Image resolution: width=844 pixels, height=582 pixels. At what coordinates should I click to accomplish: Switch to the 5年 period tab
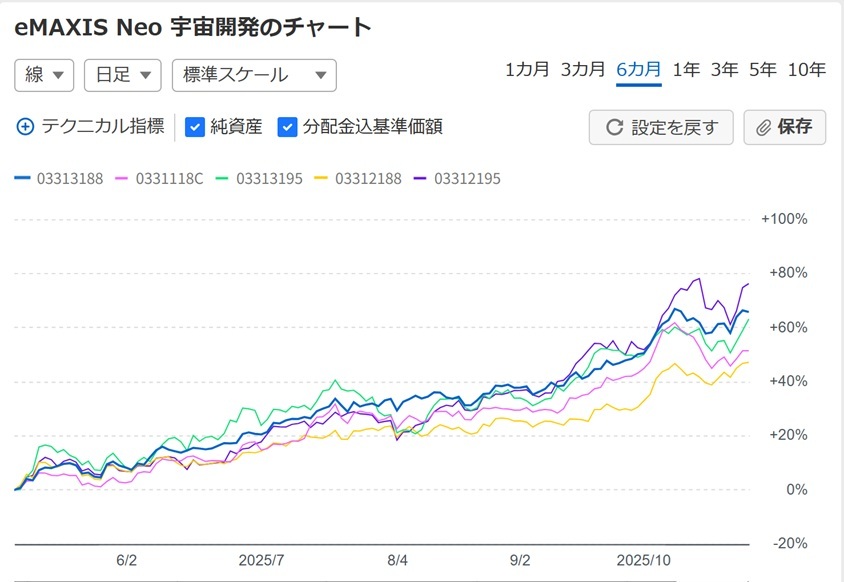point(762,70)
